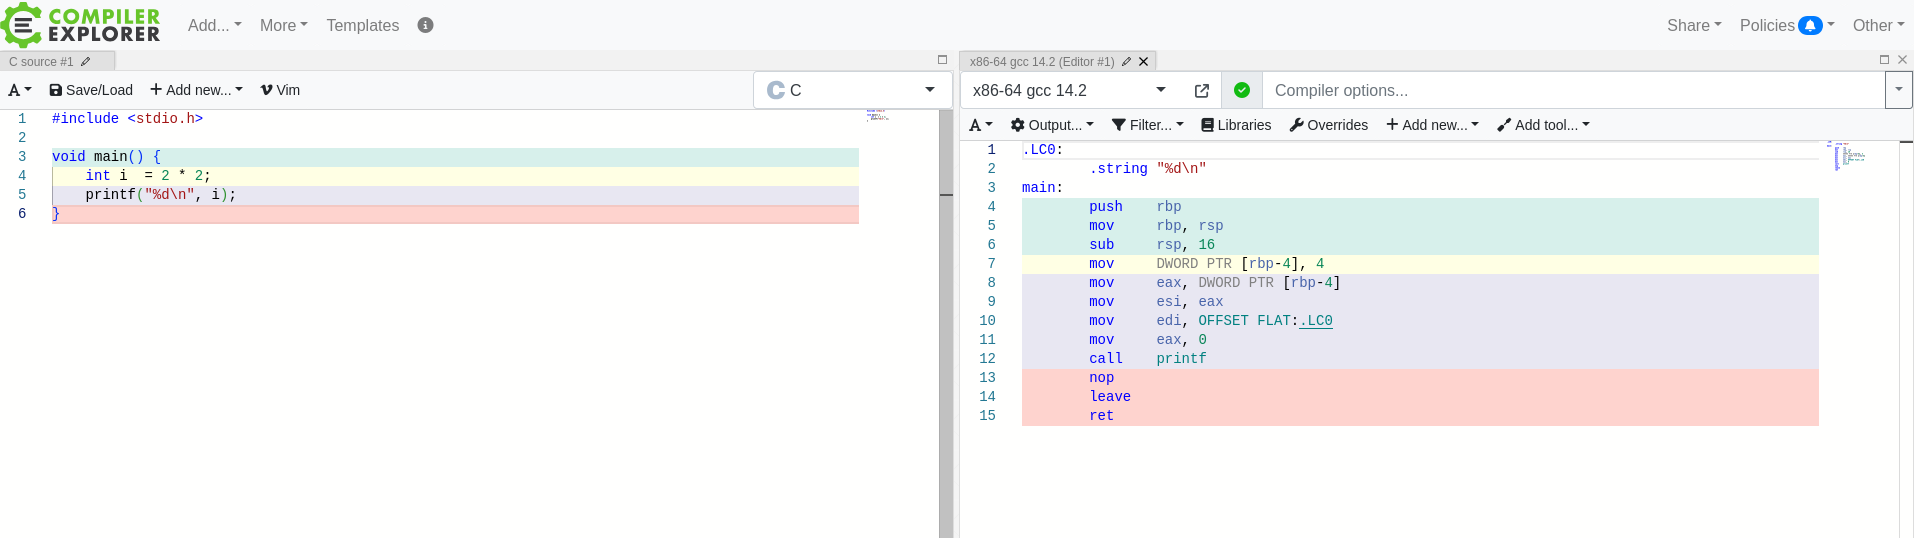The height and width of the screenshot is (538, 1914).
Task: Click the pop-out compiler window icon
Action: (1202, 91)
